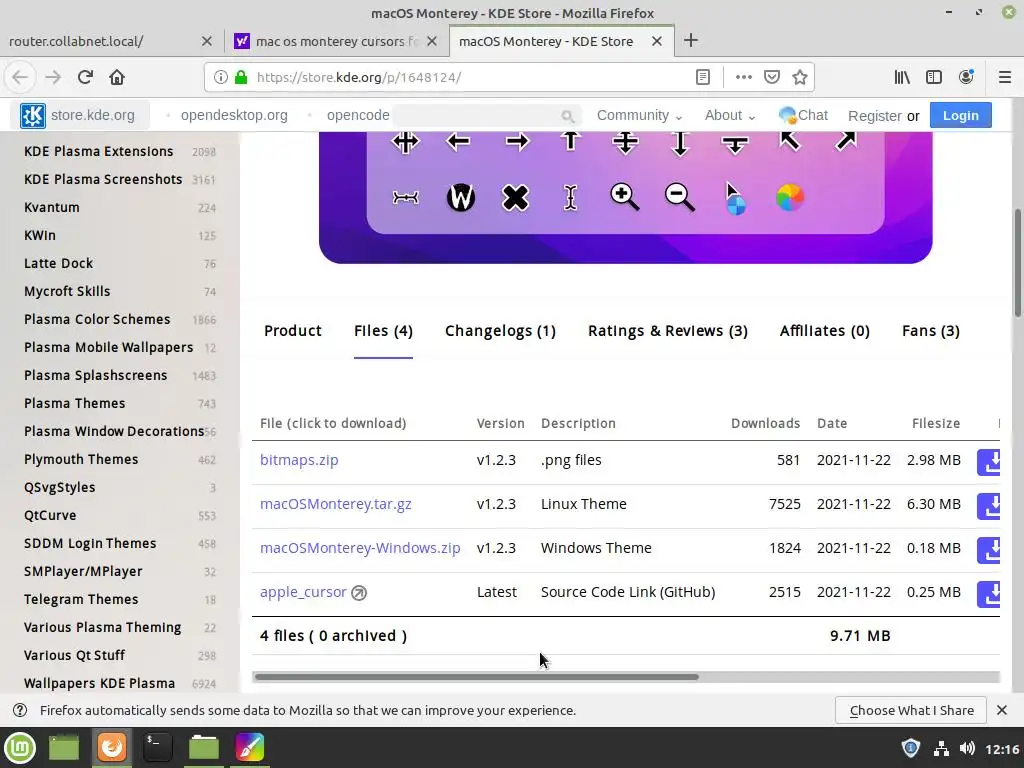Click the KDE logo on store.kde.org
Viewport: 1024px width, 768px height.
point(33,116)
